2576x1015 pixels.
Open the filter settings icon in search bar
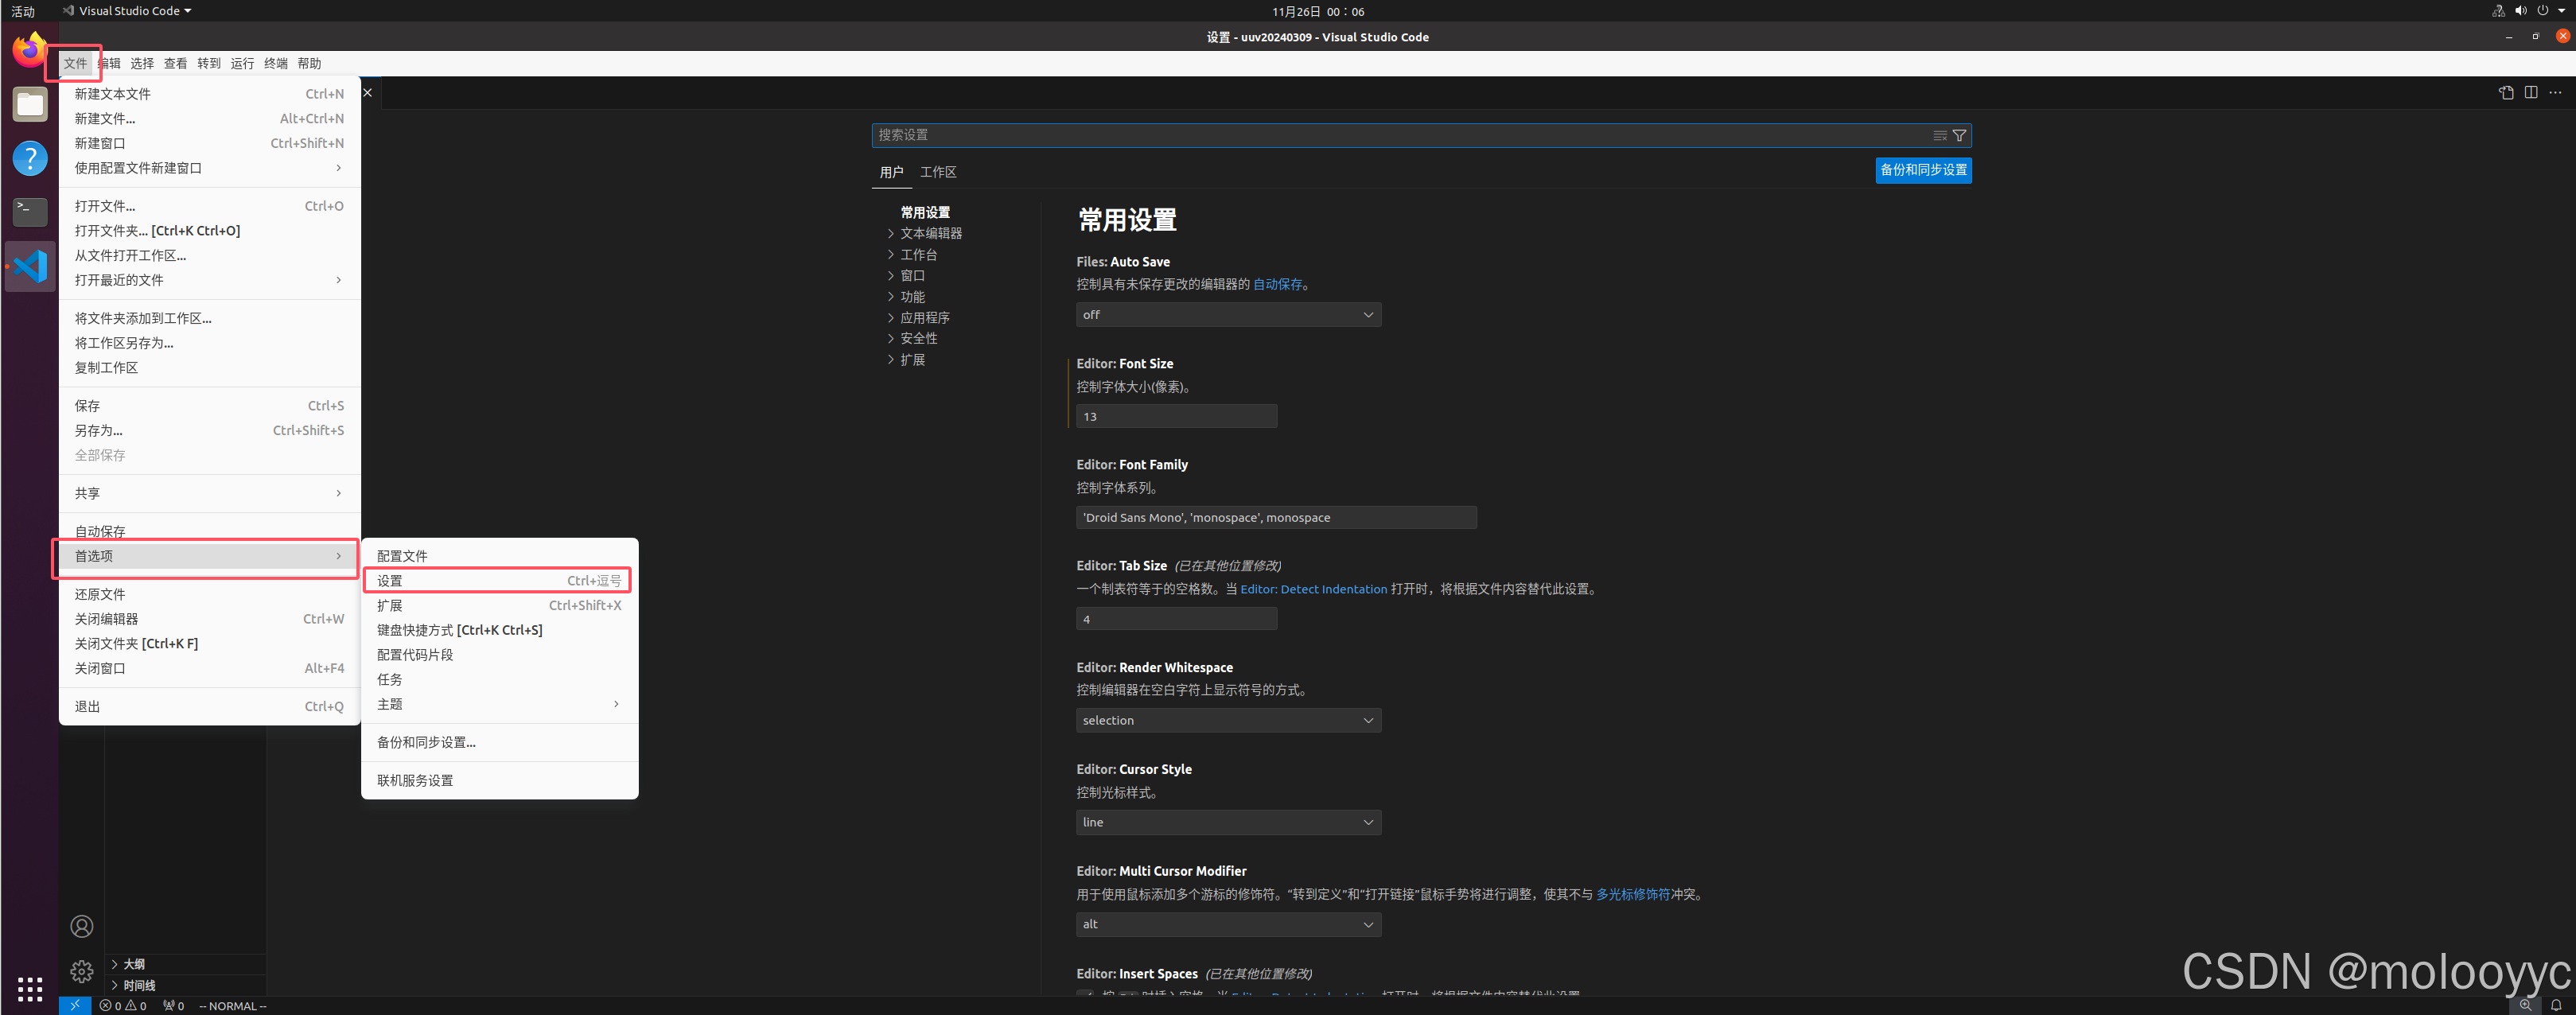click(1959, 135)
